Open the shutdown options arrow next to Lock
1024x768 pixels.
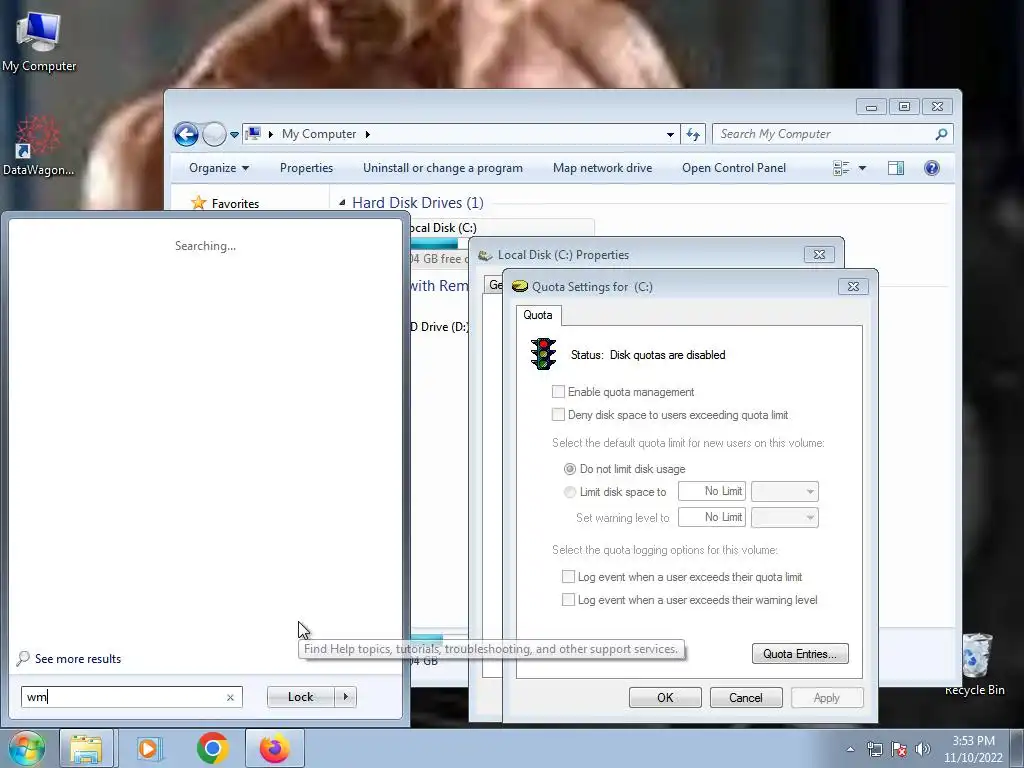(345, 697)
